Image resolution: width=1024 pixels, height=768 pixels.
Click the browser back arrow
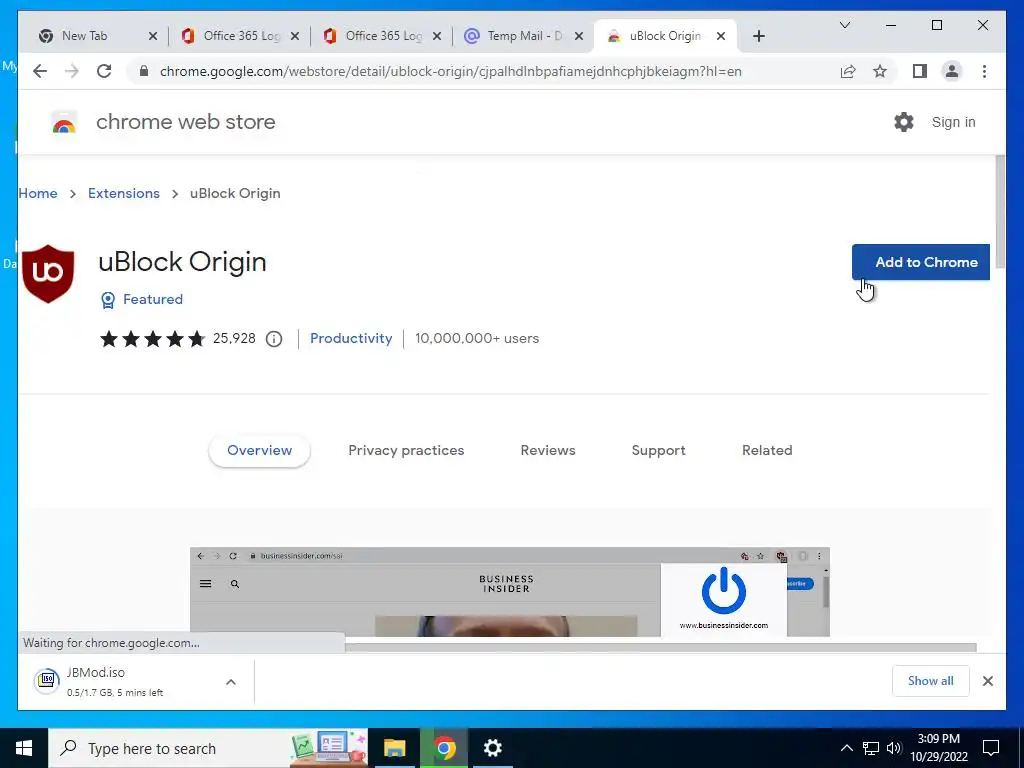pos(40,71)
